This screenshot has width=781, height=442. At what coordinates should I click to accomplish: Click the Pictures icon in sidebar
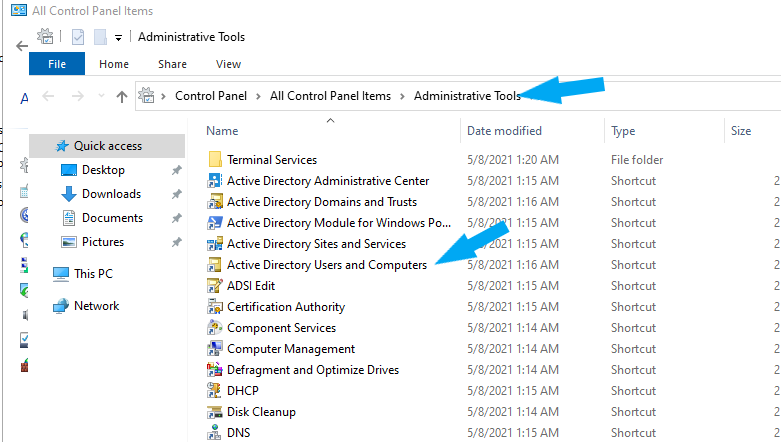[69, 242]
